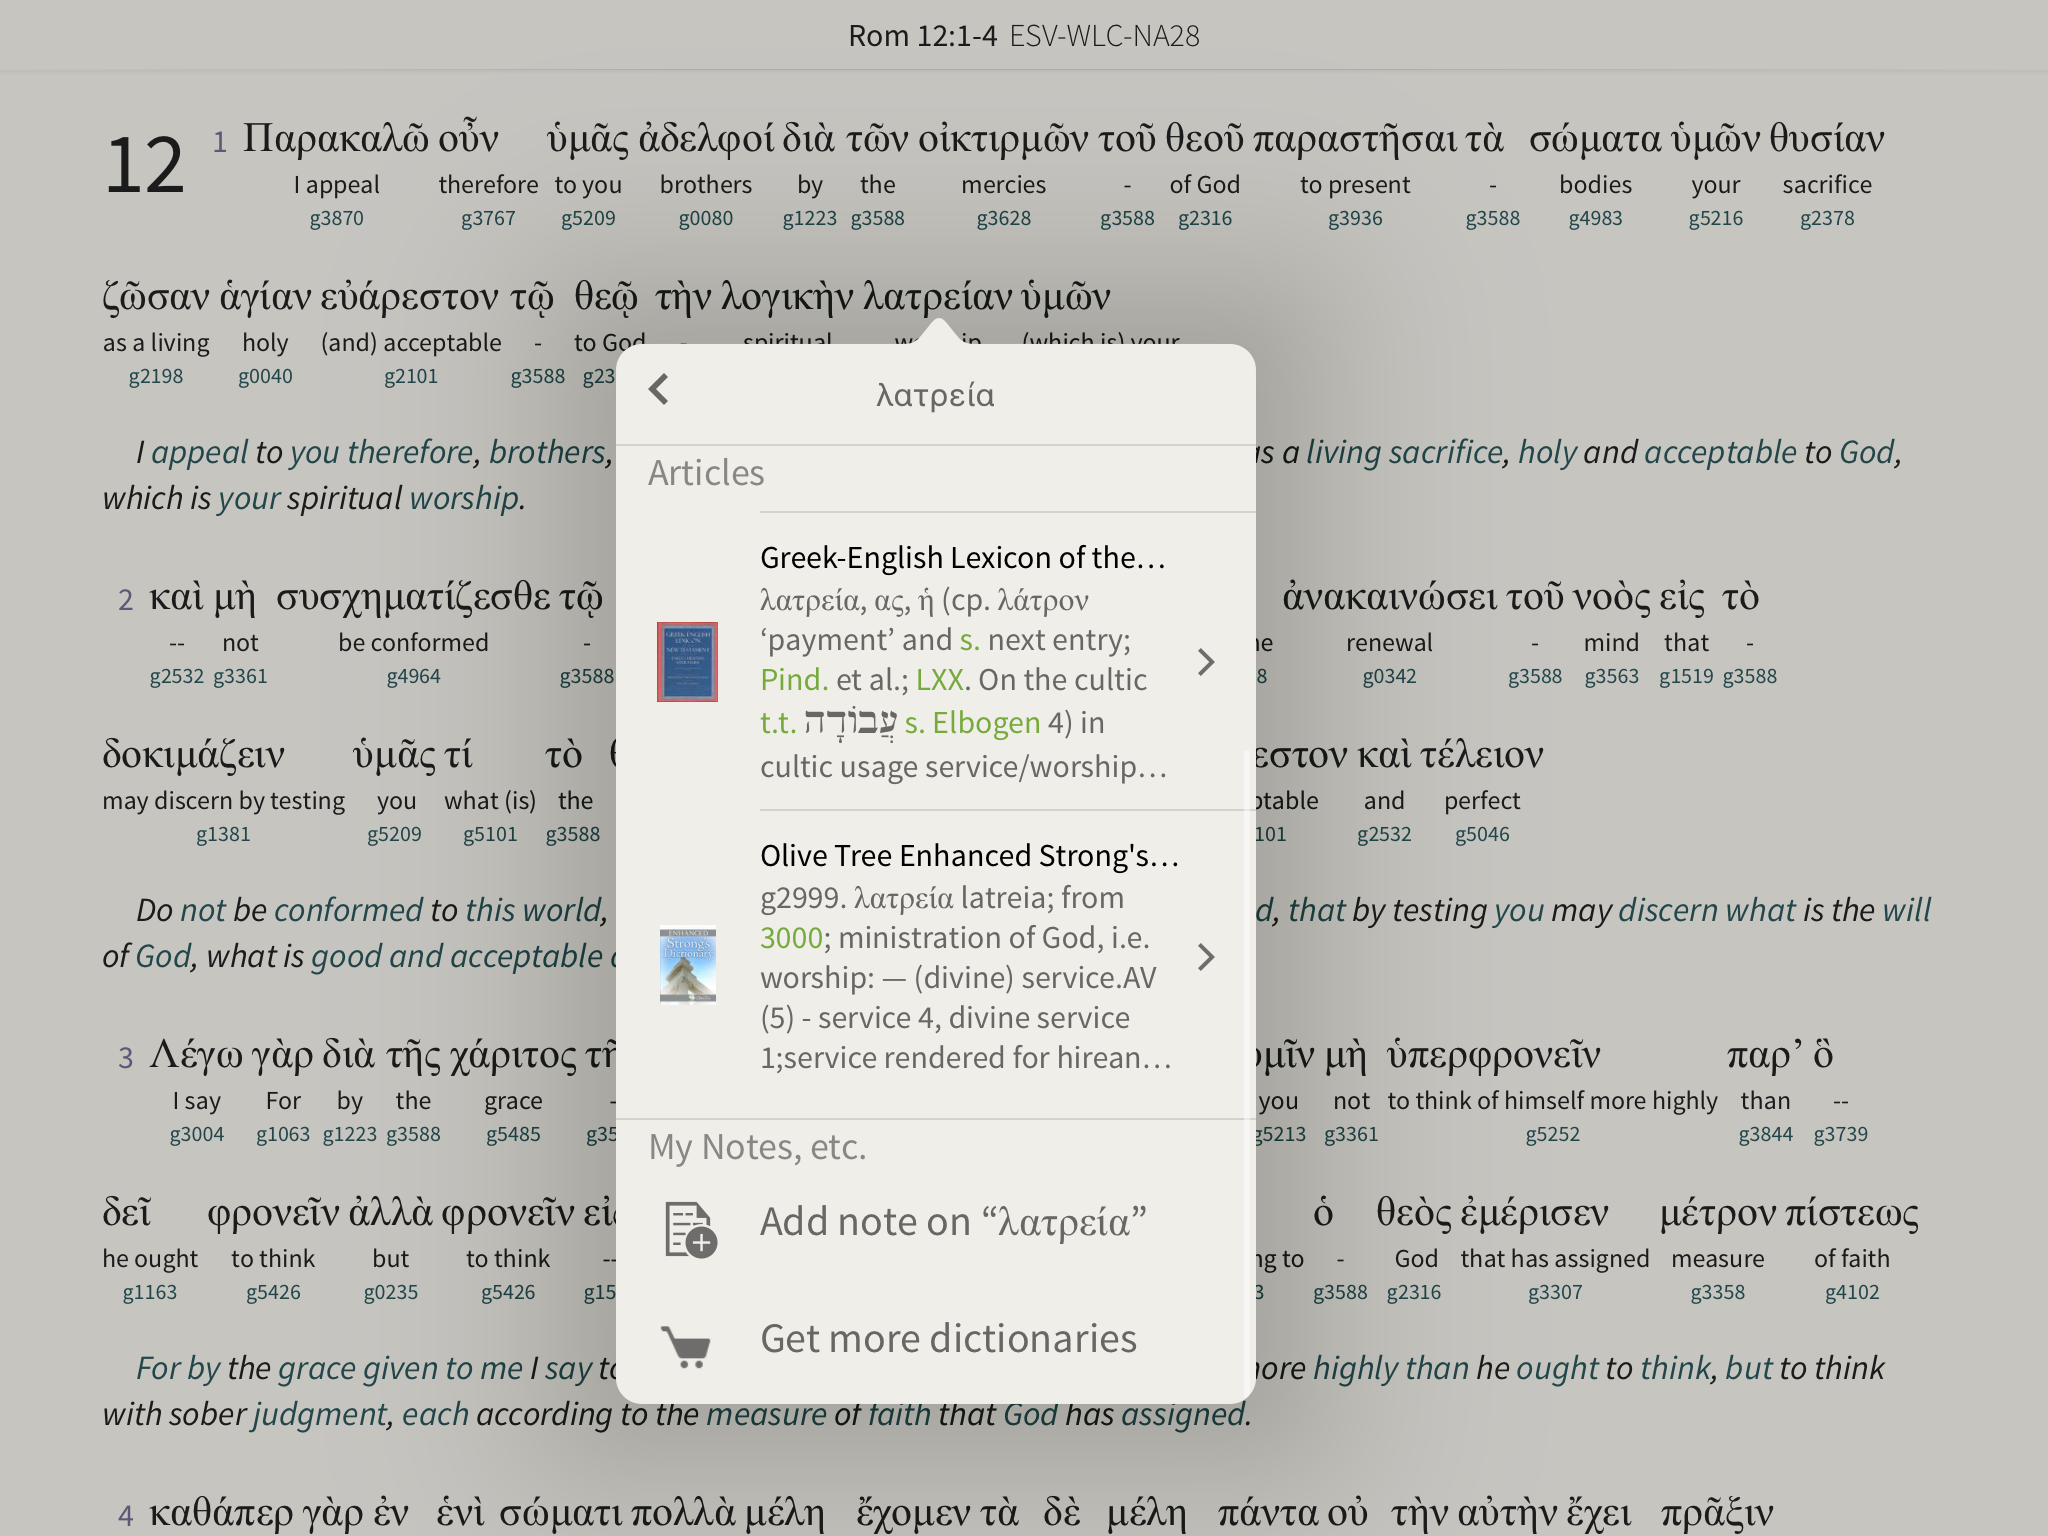Tap the Greek word θυσίαν in verse 1
Image resolution: width=2048 pixels, height=1536 pixels.
pos(1826,139)
